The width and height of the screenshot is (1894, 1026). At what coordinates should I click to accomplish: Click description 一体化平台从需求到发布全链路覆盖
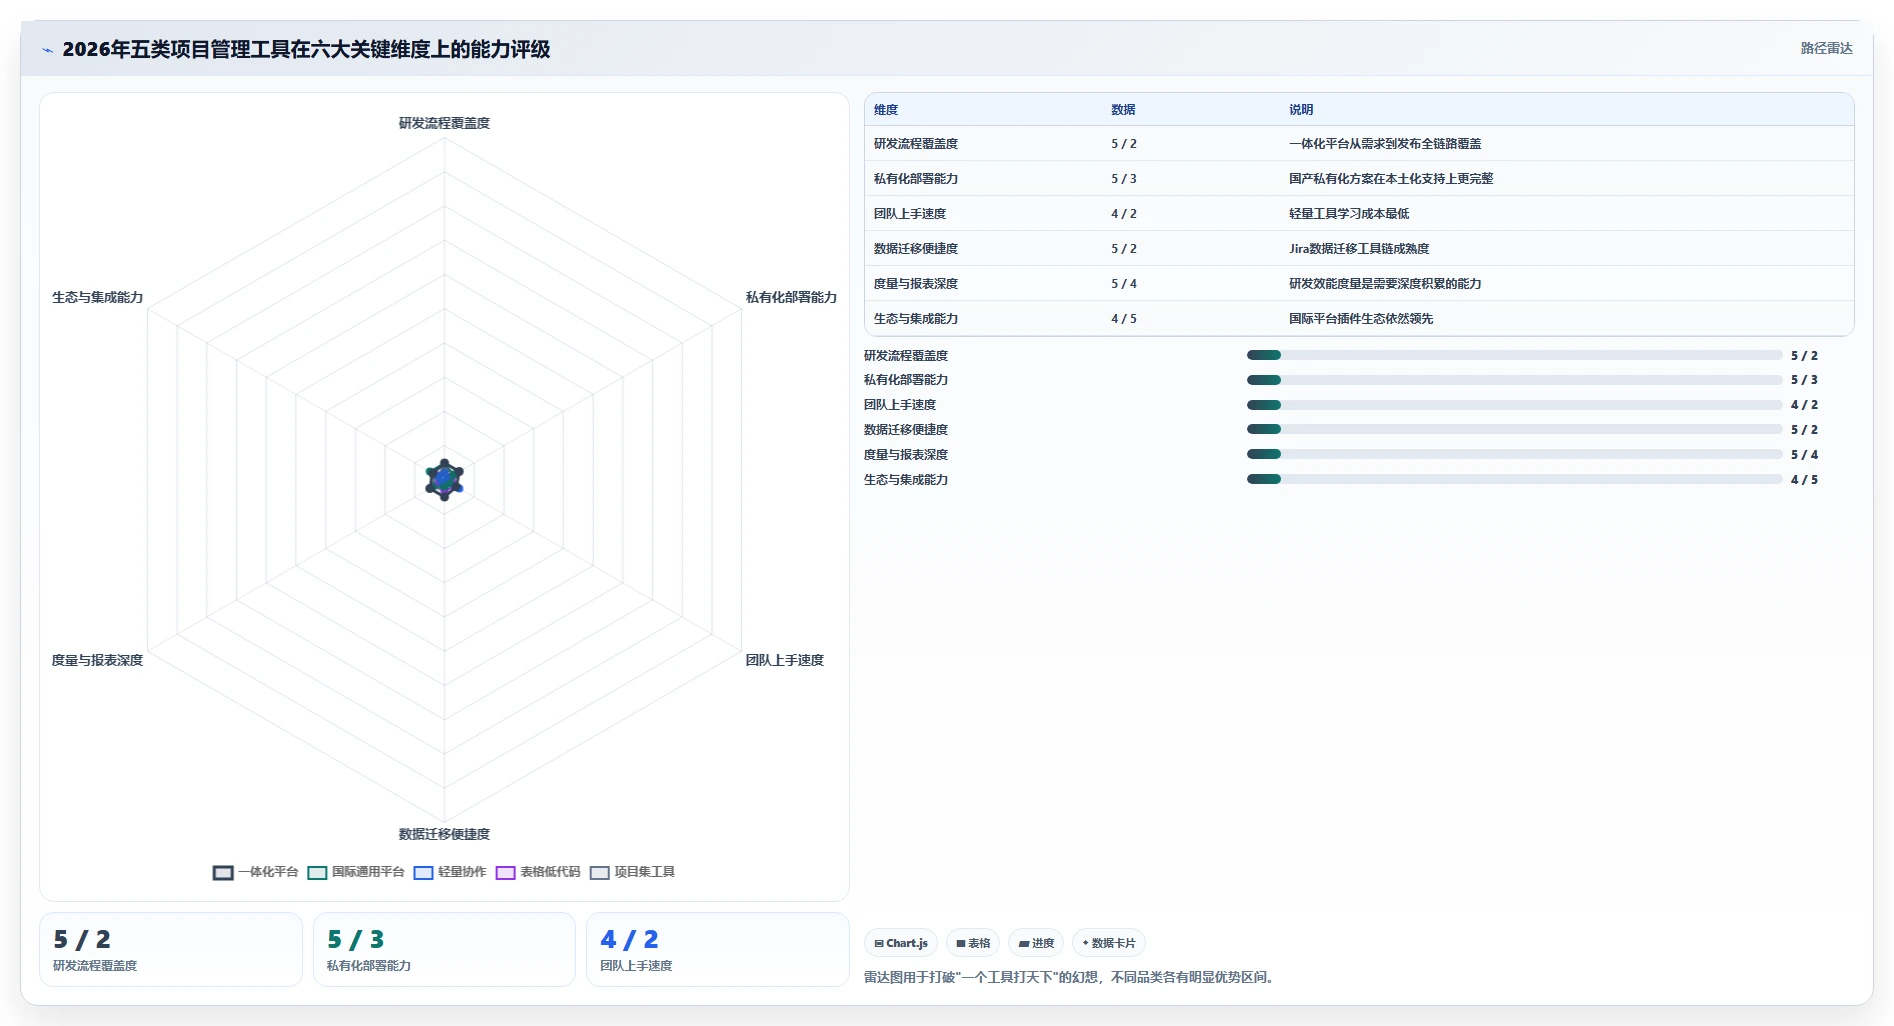[x=1385, y=144]
